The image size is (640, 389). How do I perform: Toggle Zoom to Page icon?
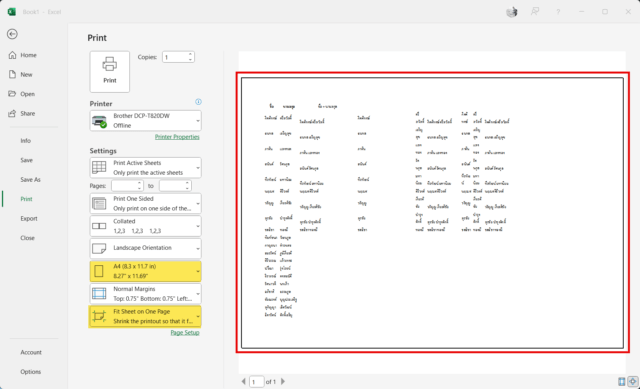tap(632, 382)
